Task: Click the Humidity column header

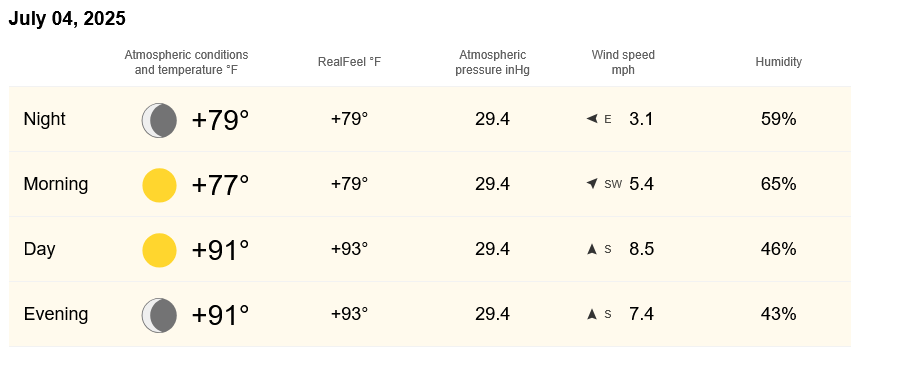Action: [779, 62]
